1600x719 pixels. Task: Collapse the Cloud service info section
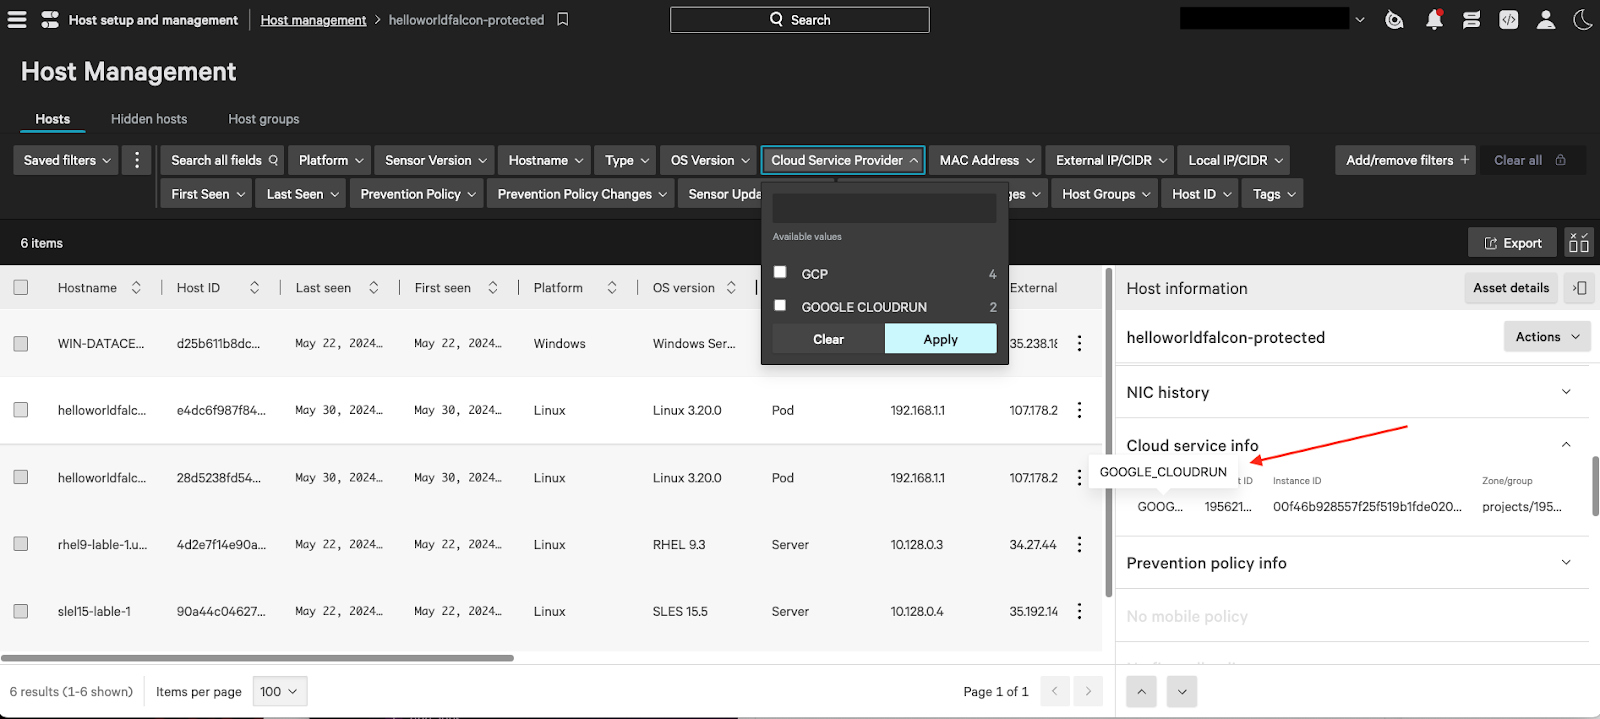tap(1566, 445)
